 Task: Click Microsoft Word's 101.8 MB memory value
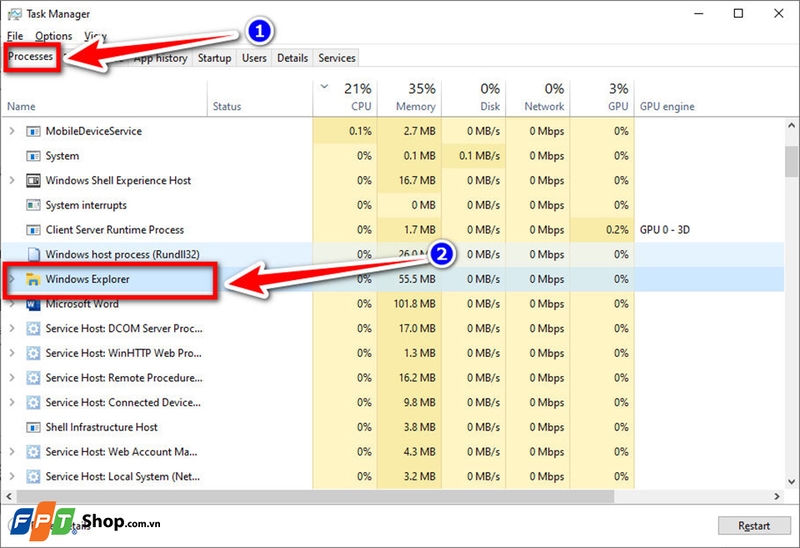[x=414, y=304]
